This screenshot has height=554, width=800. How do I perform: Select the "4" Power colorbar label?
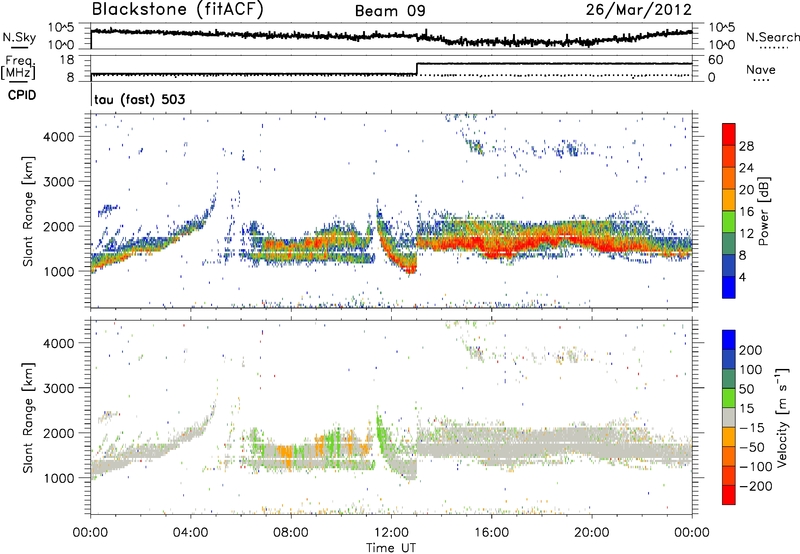tap(743, 277)
